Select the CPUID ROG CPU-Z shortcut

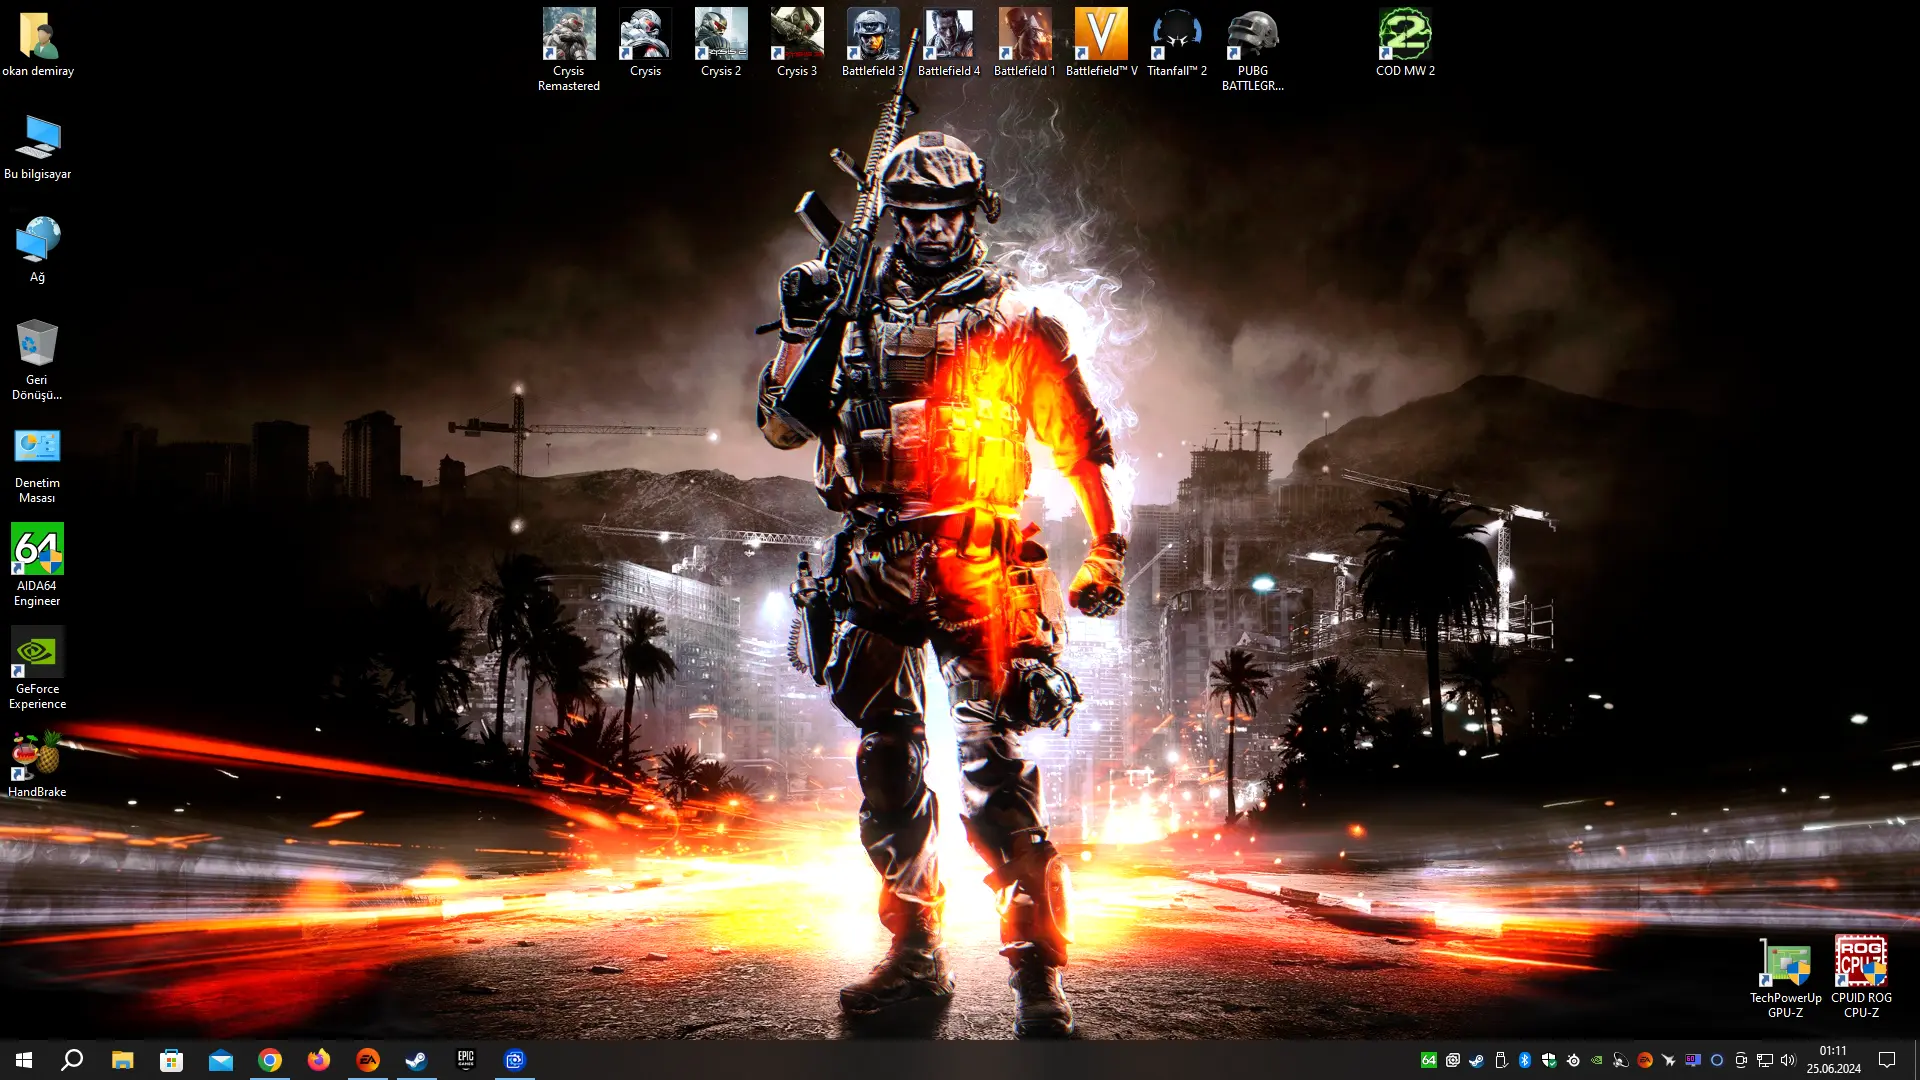pyautogui.click(x=1861, y=977)
